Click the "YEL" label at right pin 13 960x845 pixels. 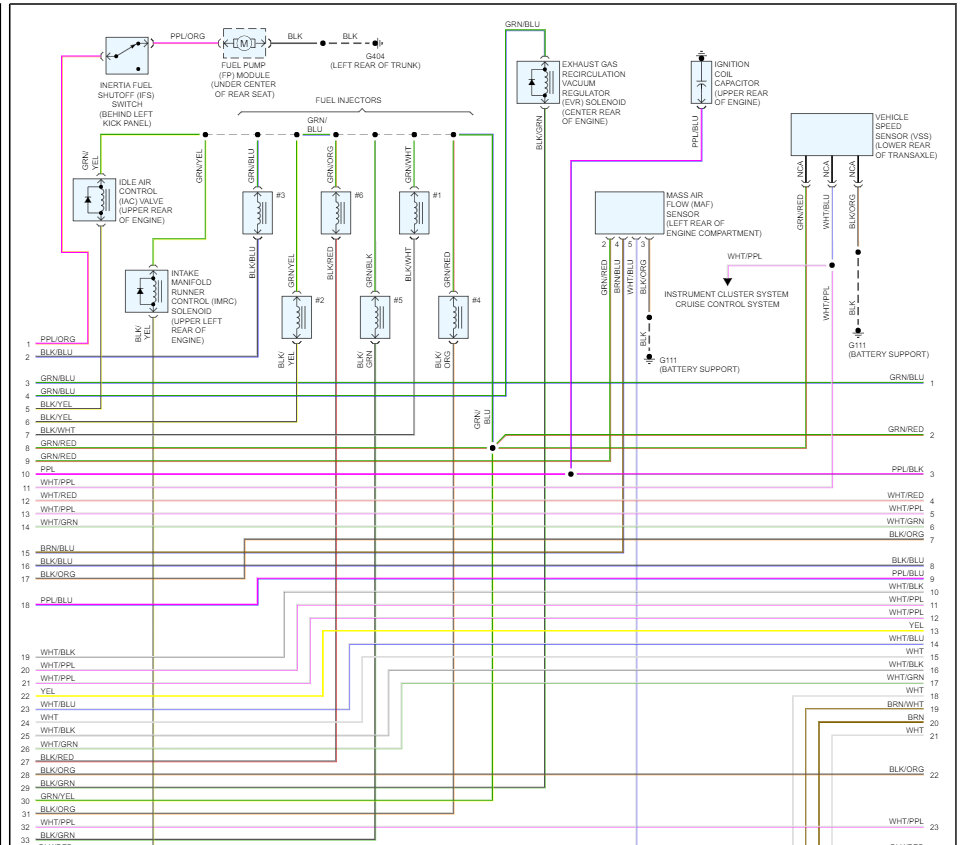(x=916, y=625)
